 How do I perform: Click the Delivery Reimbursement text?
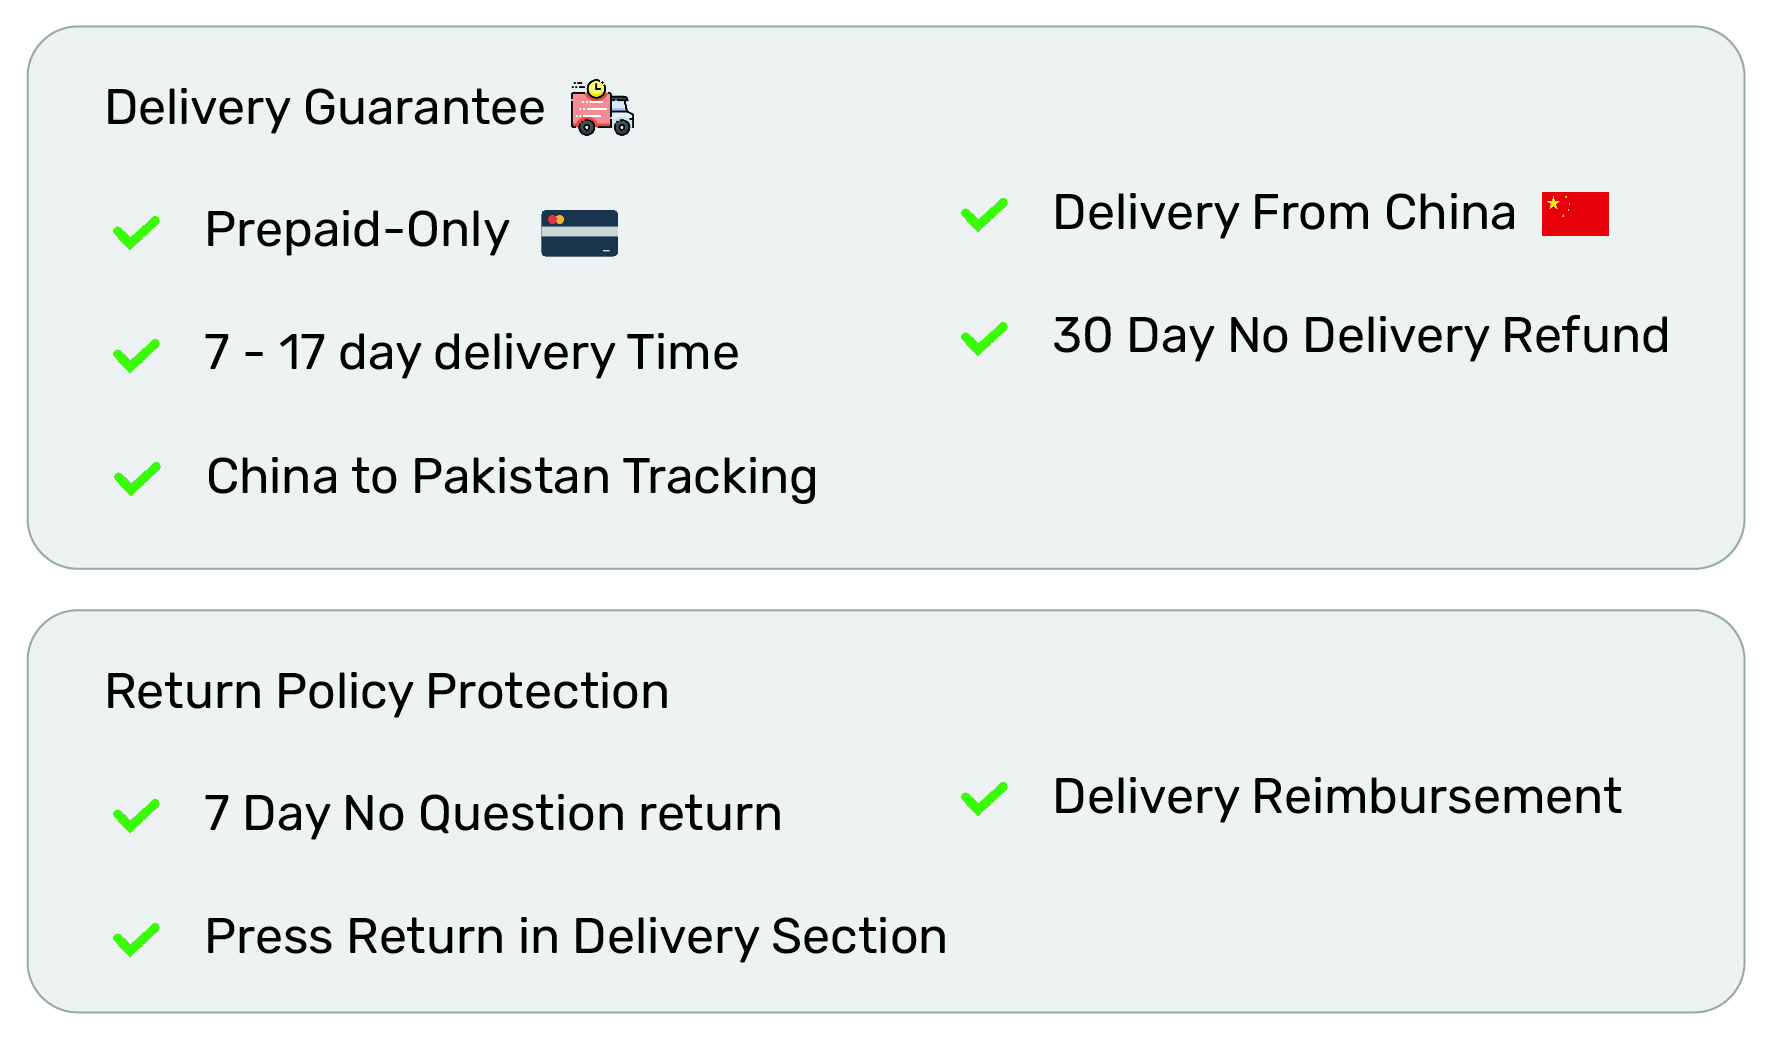pos(1337,797)
